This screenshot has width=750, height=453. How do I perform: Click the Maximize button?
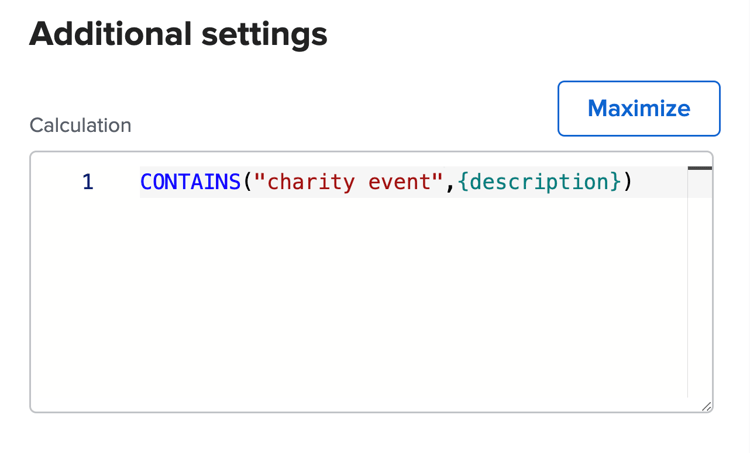[638, 108]
